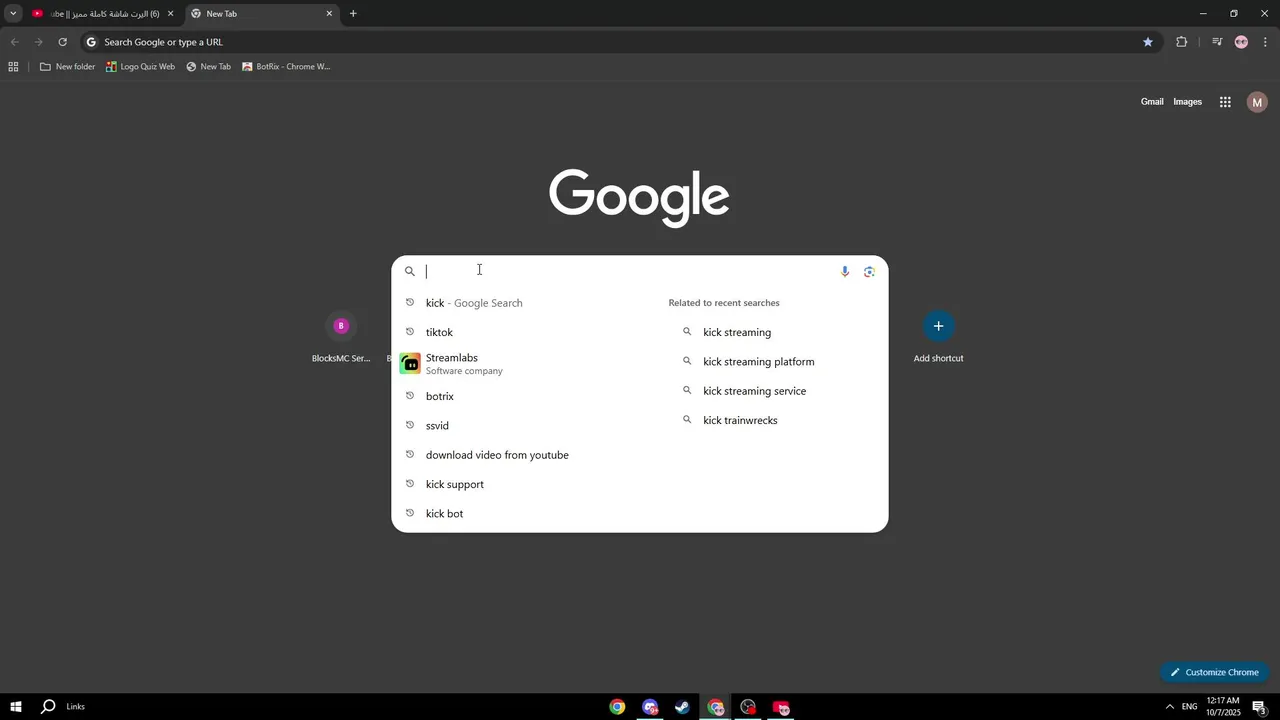Open Windows taskbar search
The width and height of the screenshot is (1280, 720).
click(x=48, y=707)
